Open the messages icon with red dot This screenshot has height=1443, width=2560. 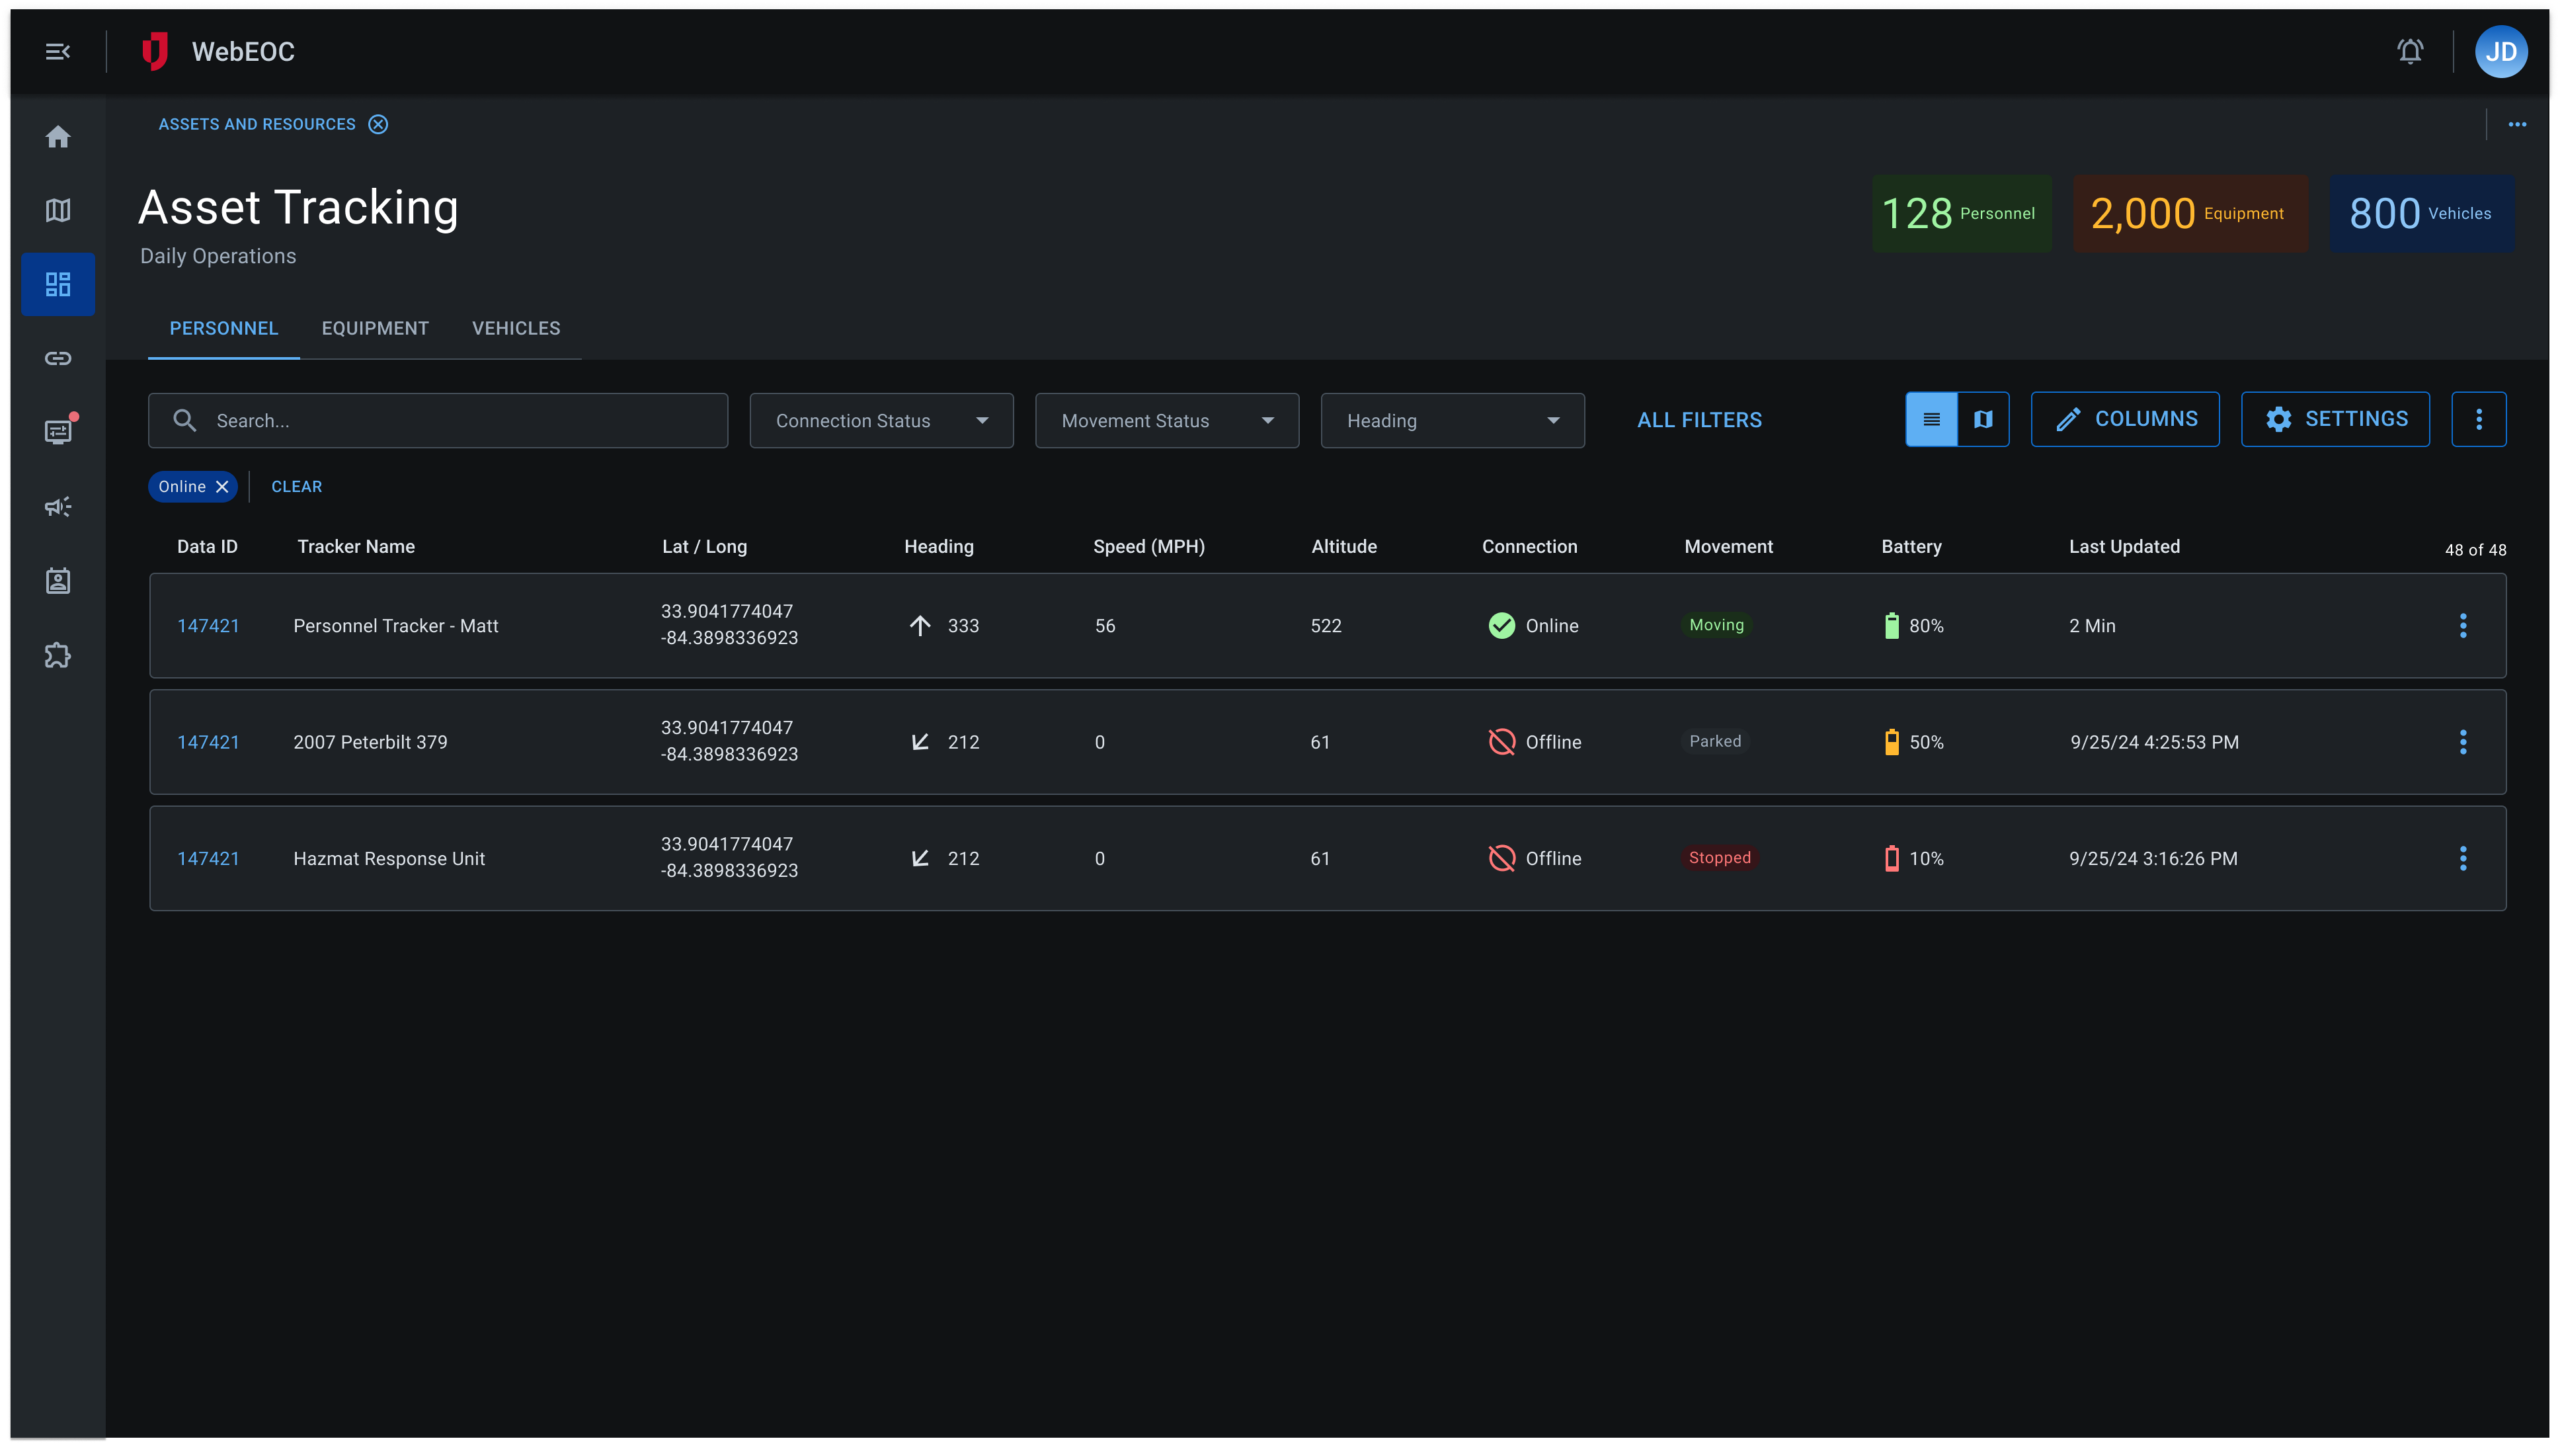click(58, 431)
